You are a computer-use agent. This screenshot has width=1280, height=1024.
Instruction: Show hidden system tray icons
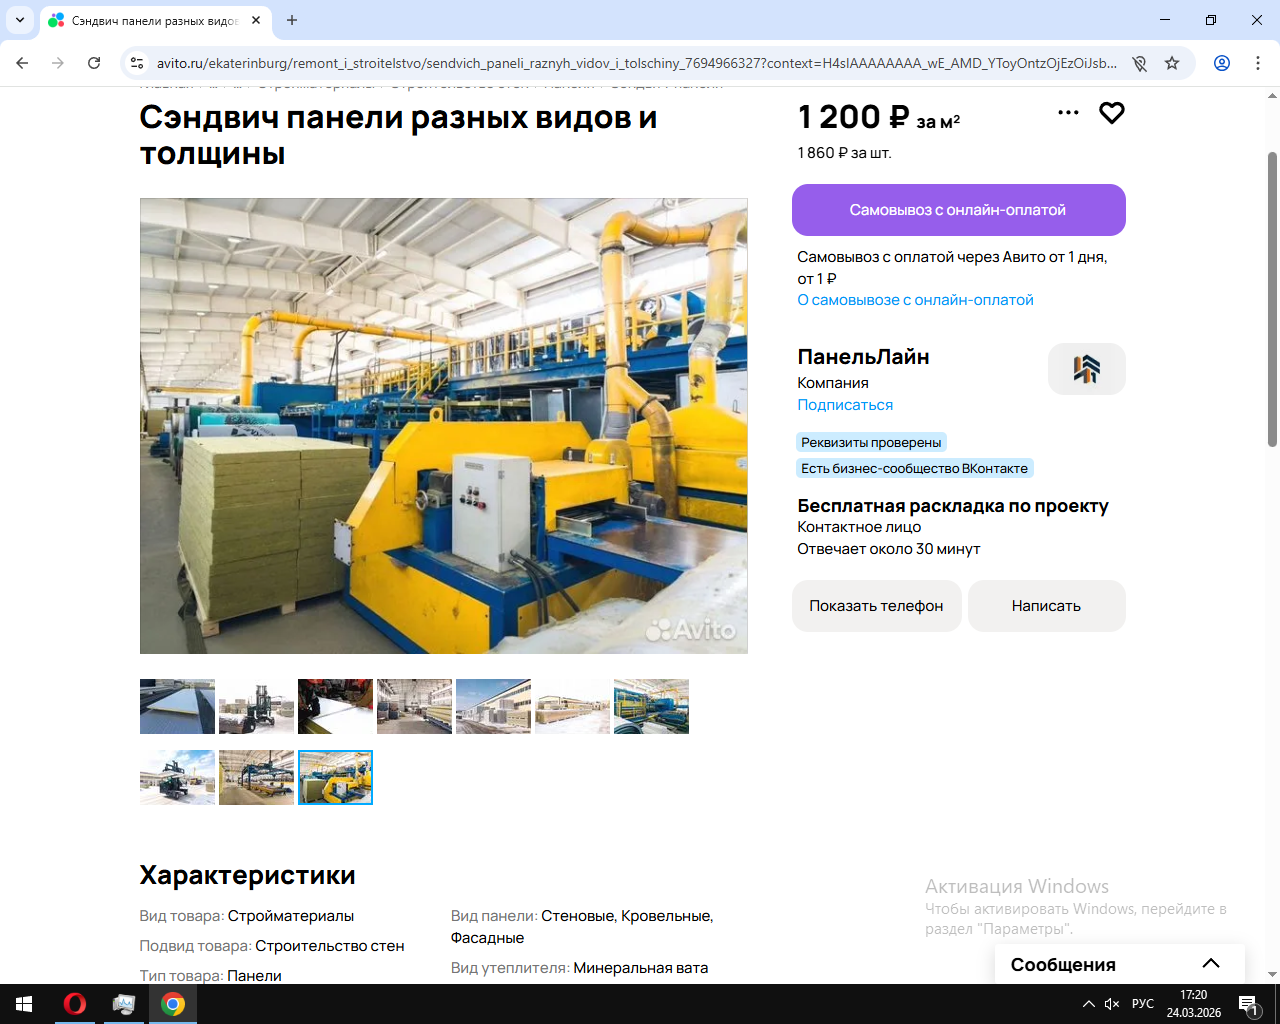coord(1088,1004)
